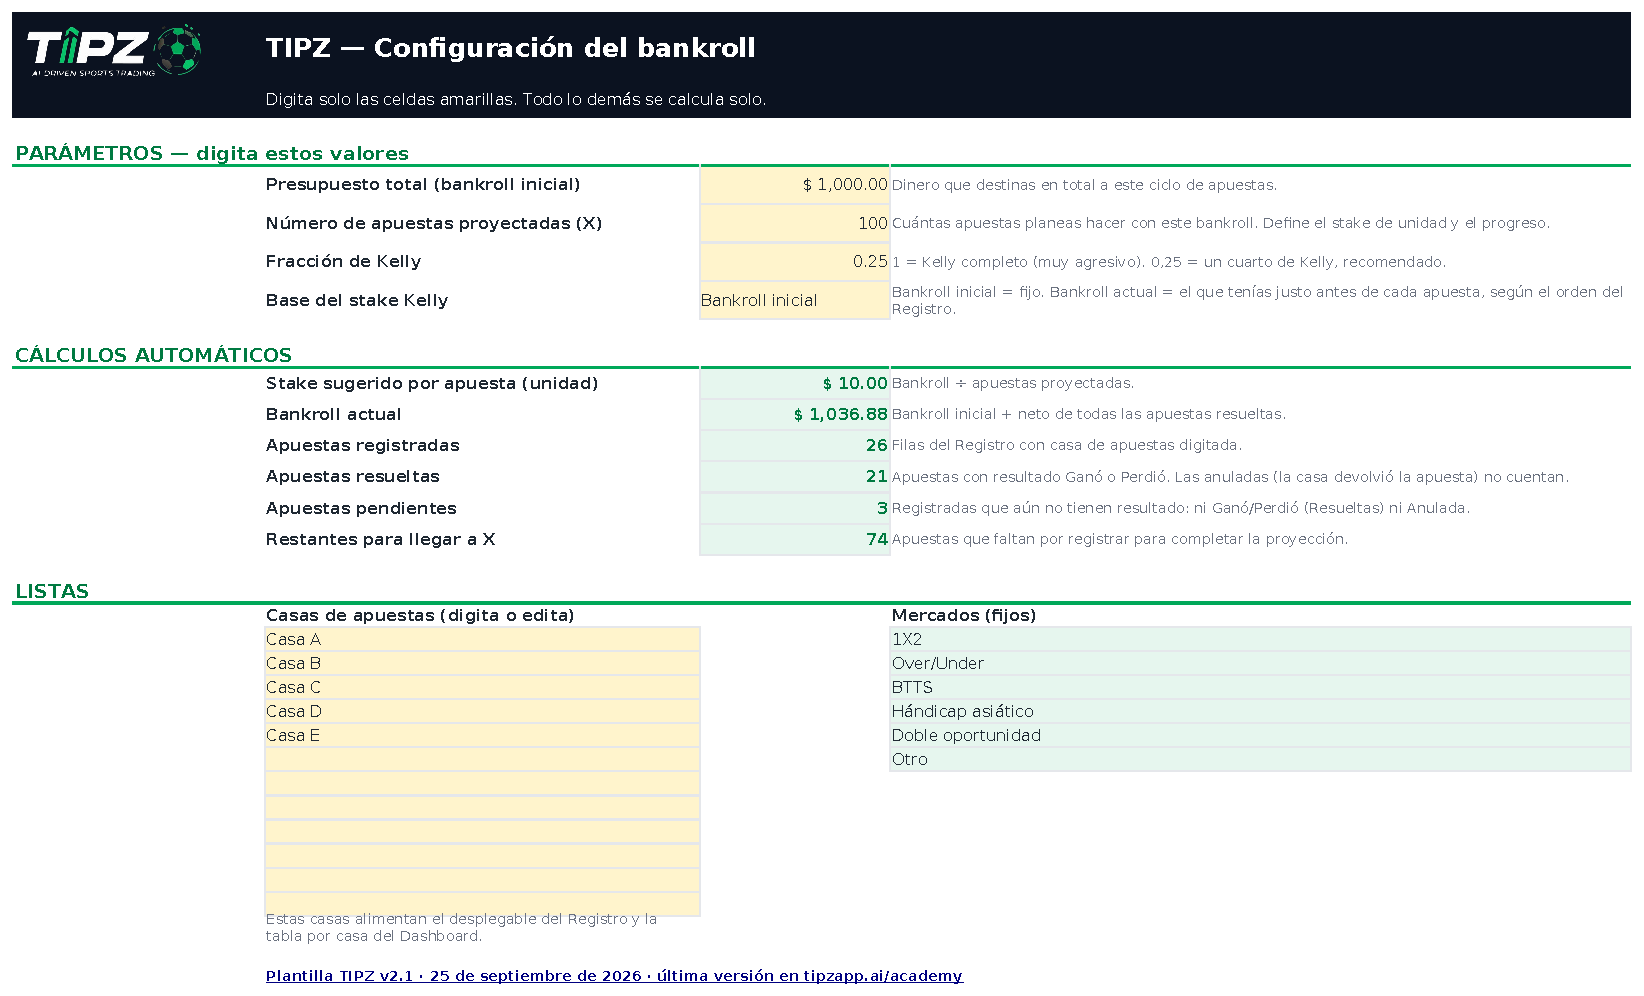Click the Base del stake Kelly label

pyautogui.click(x=357, y=300)
